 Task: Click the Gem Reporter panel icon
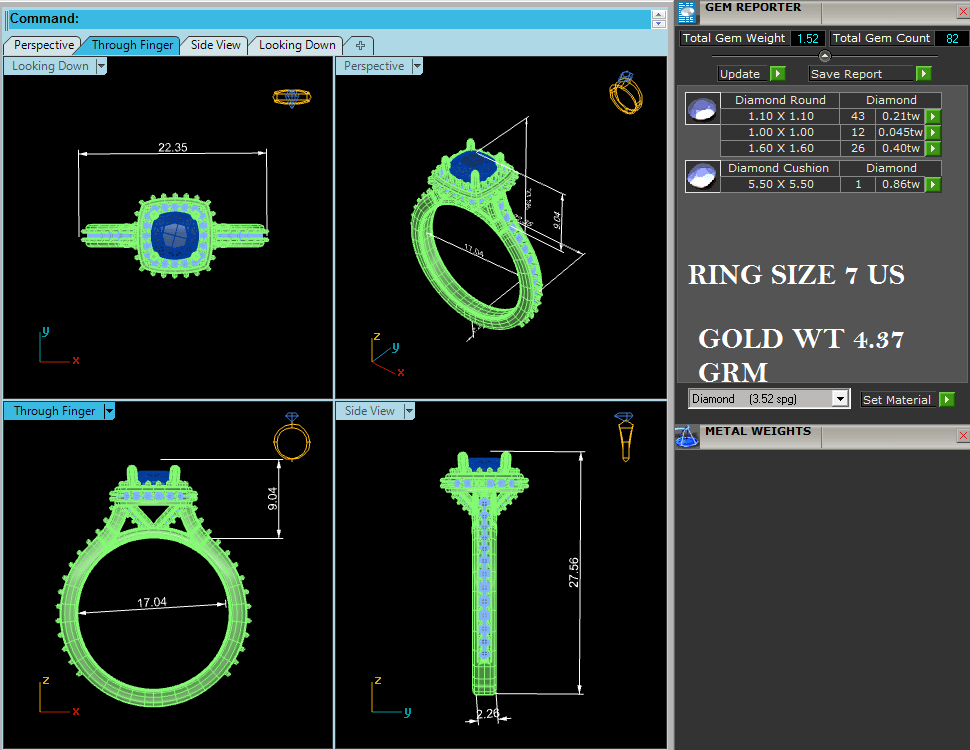click(687, 12)
